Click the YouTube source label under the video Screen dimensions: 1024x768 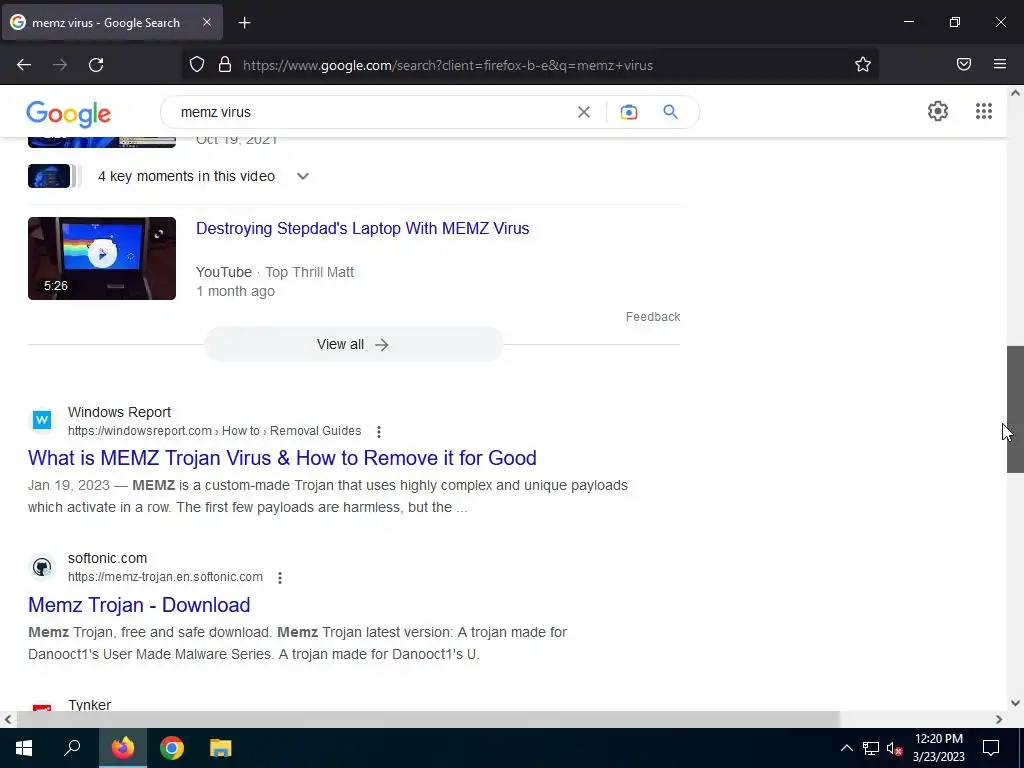[223, 272]
